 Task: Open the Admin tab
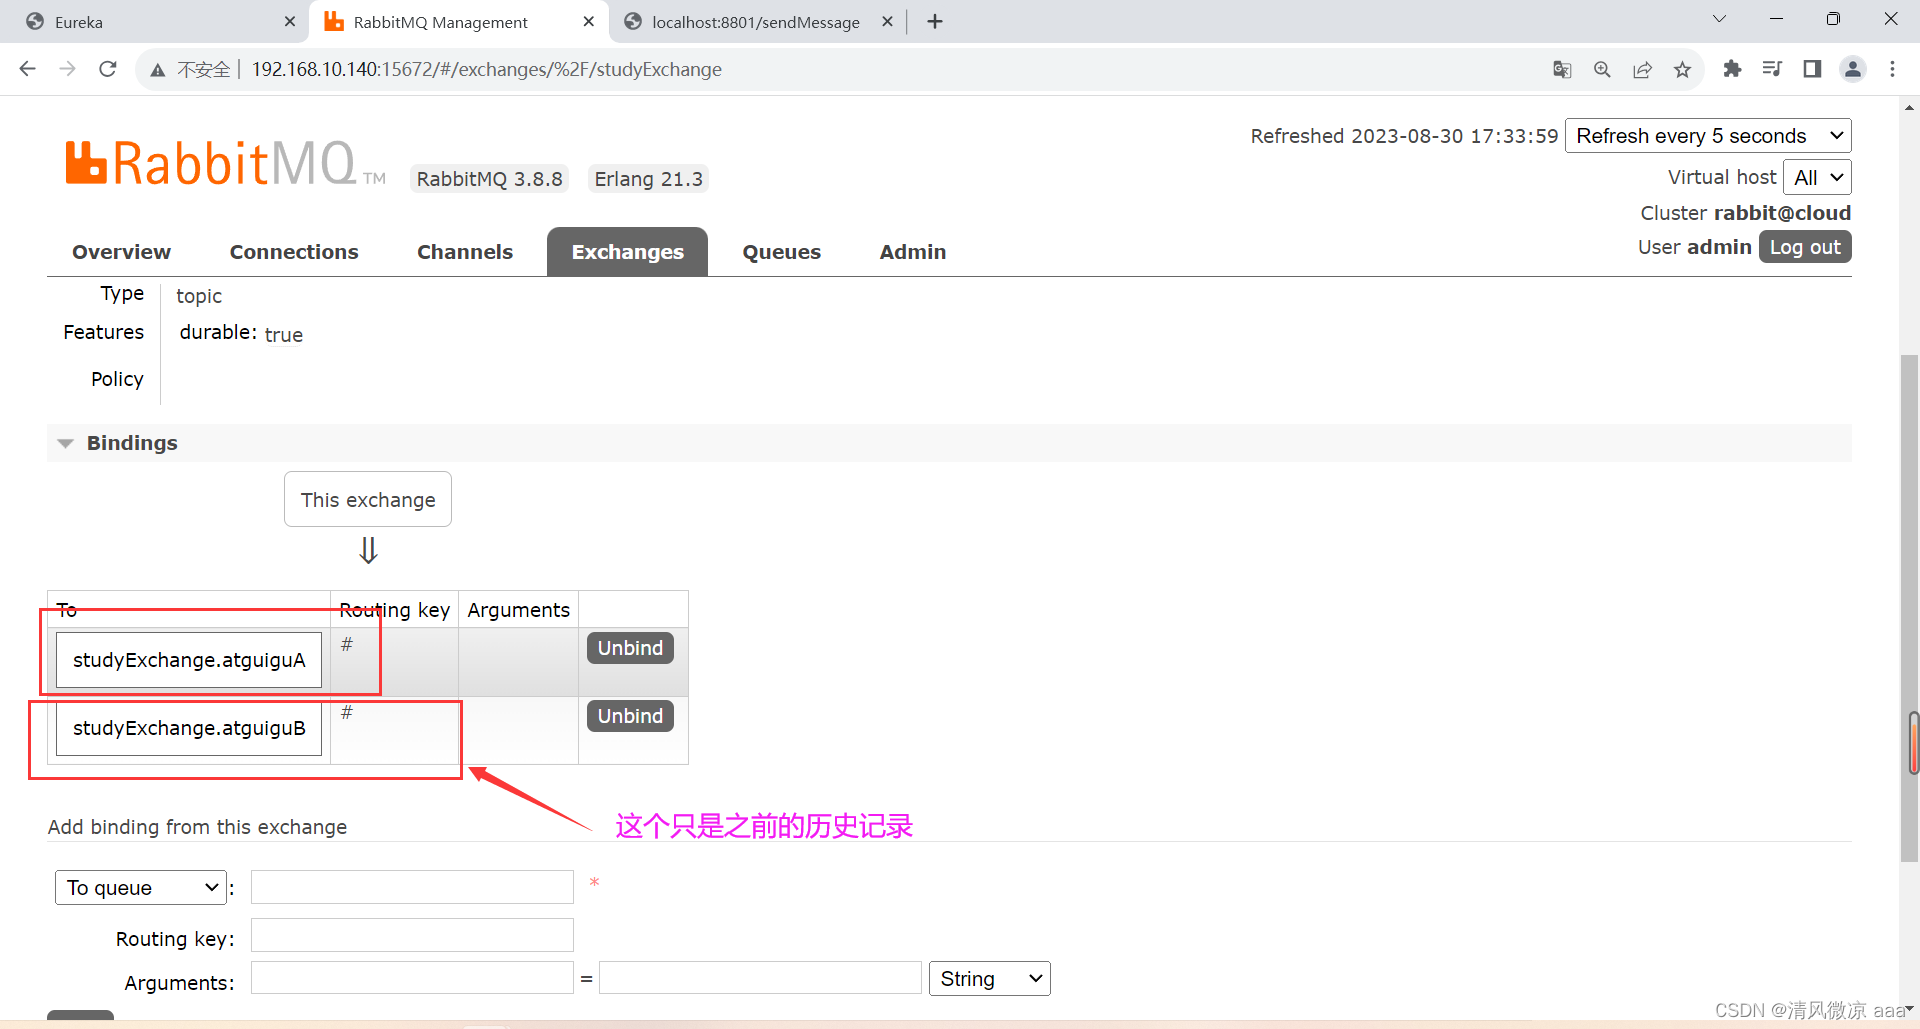tap(913, 252)
